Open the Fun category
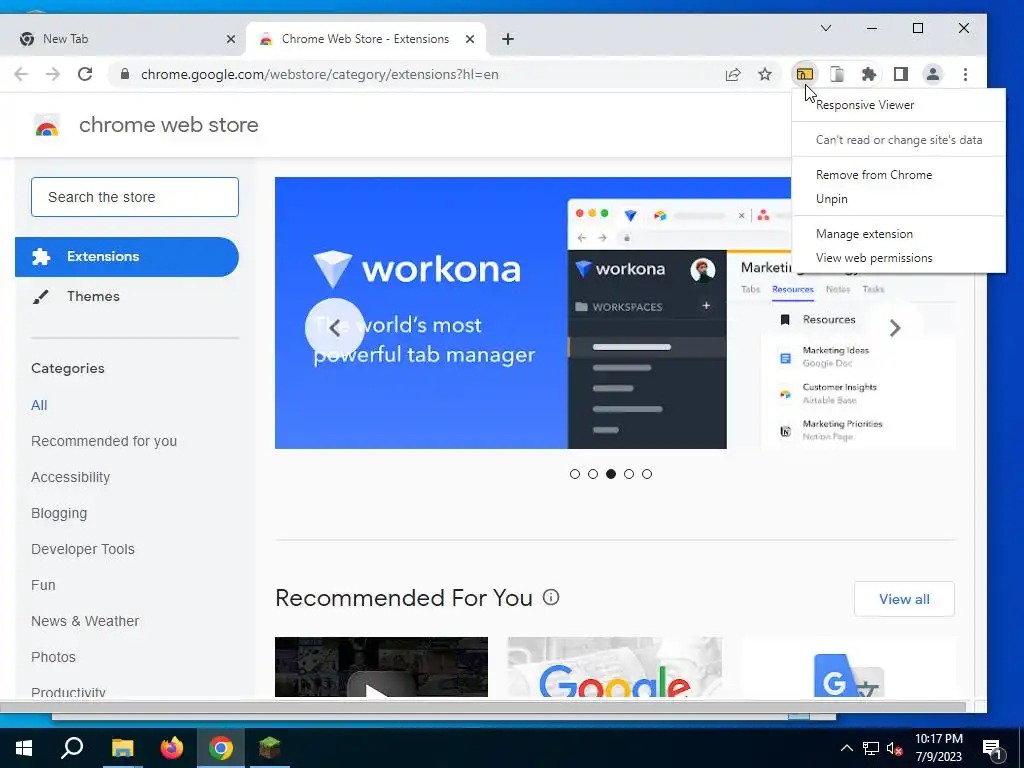This screenshot has width=1024, height=768. (x=43, y=585)
